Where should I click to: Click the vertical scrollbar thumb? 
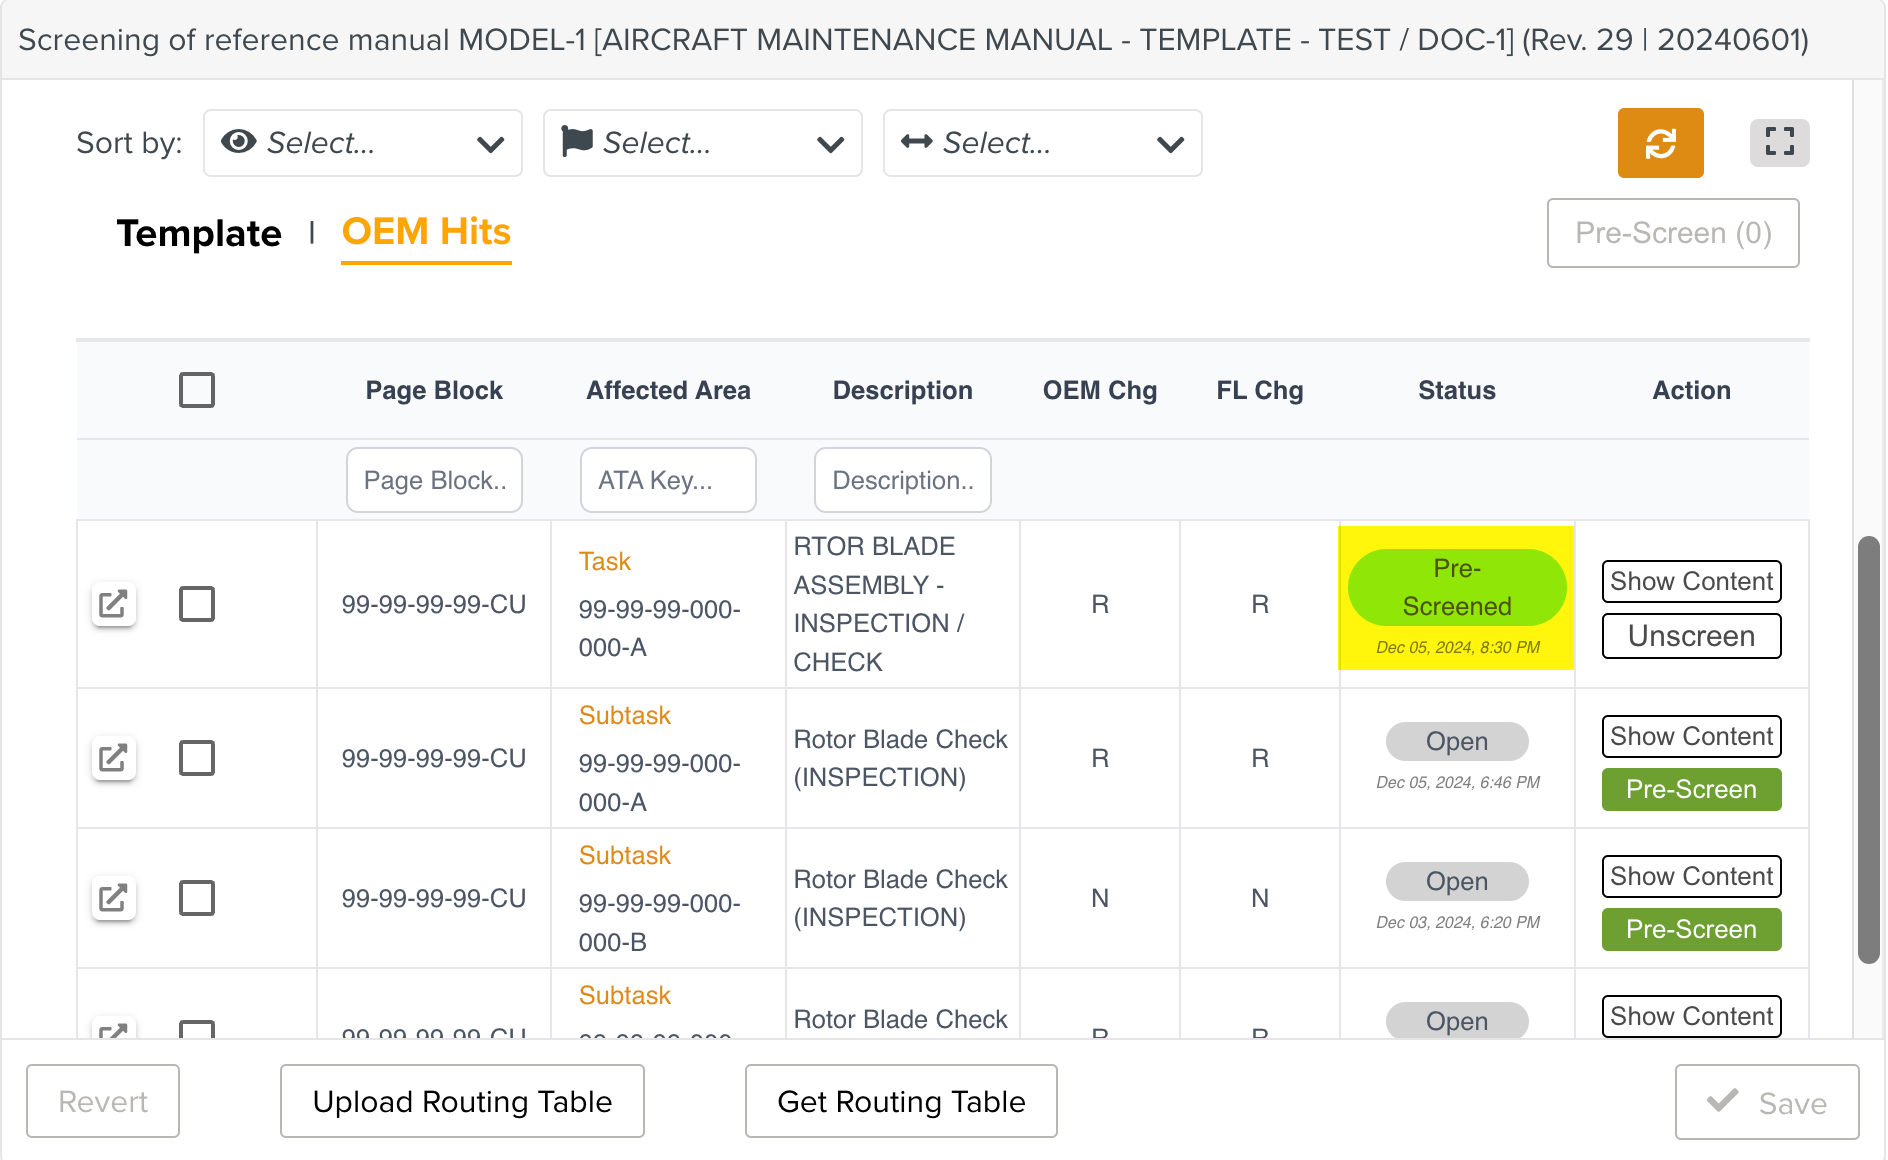pos(1868,750)
